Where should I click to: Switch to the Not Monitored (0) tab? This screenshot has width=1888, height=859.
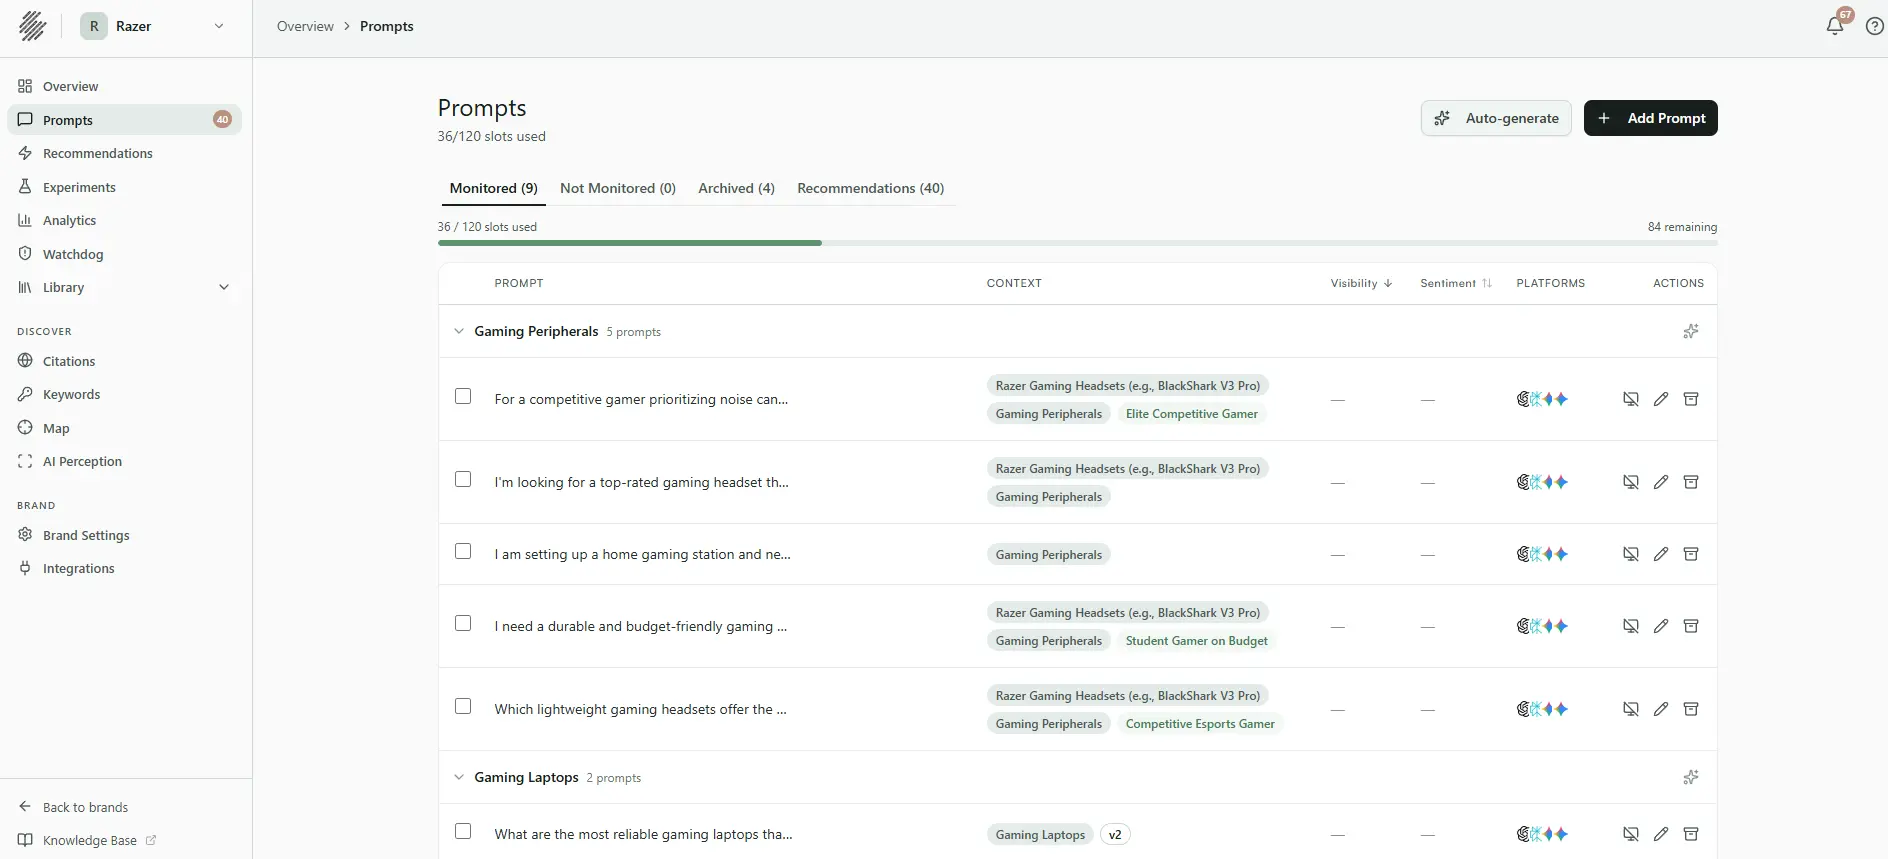click(x=618, y=188)
